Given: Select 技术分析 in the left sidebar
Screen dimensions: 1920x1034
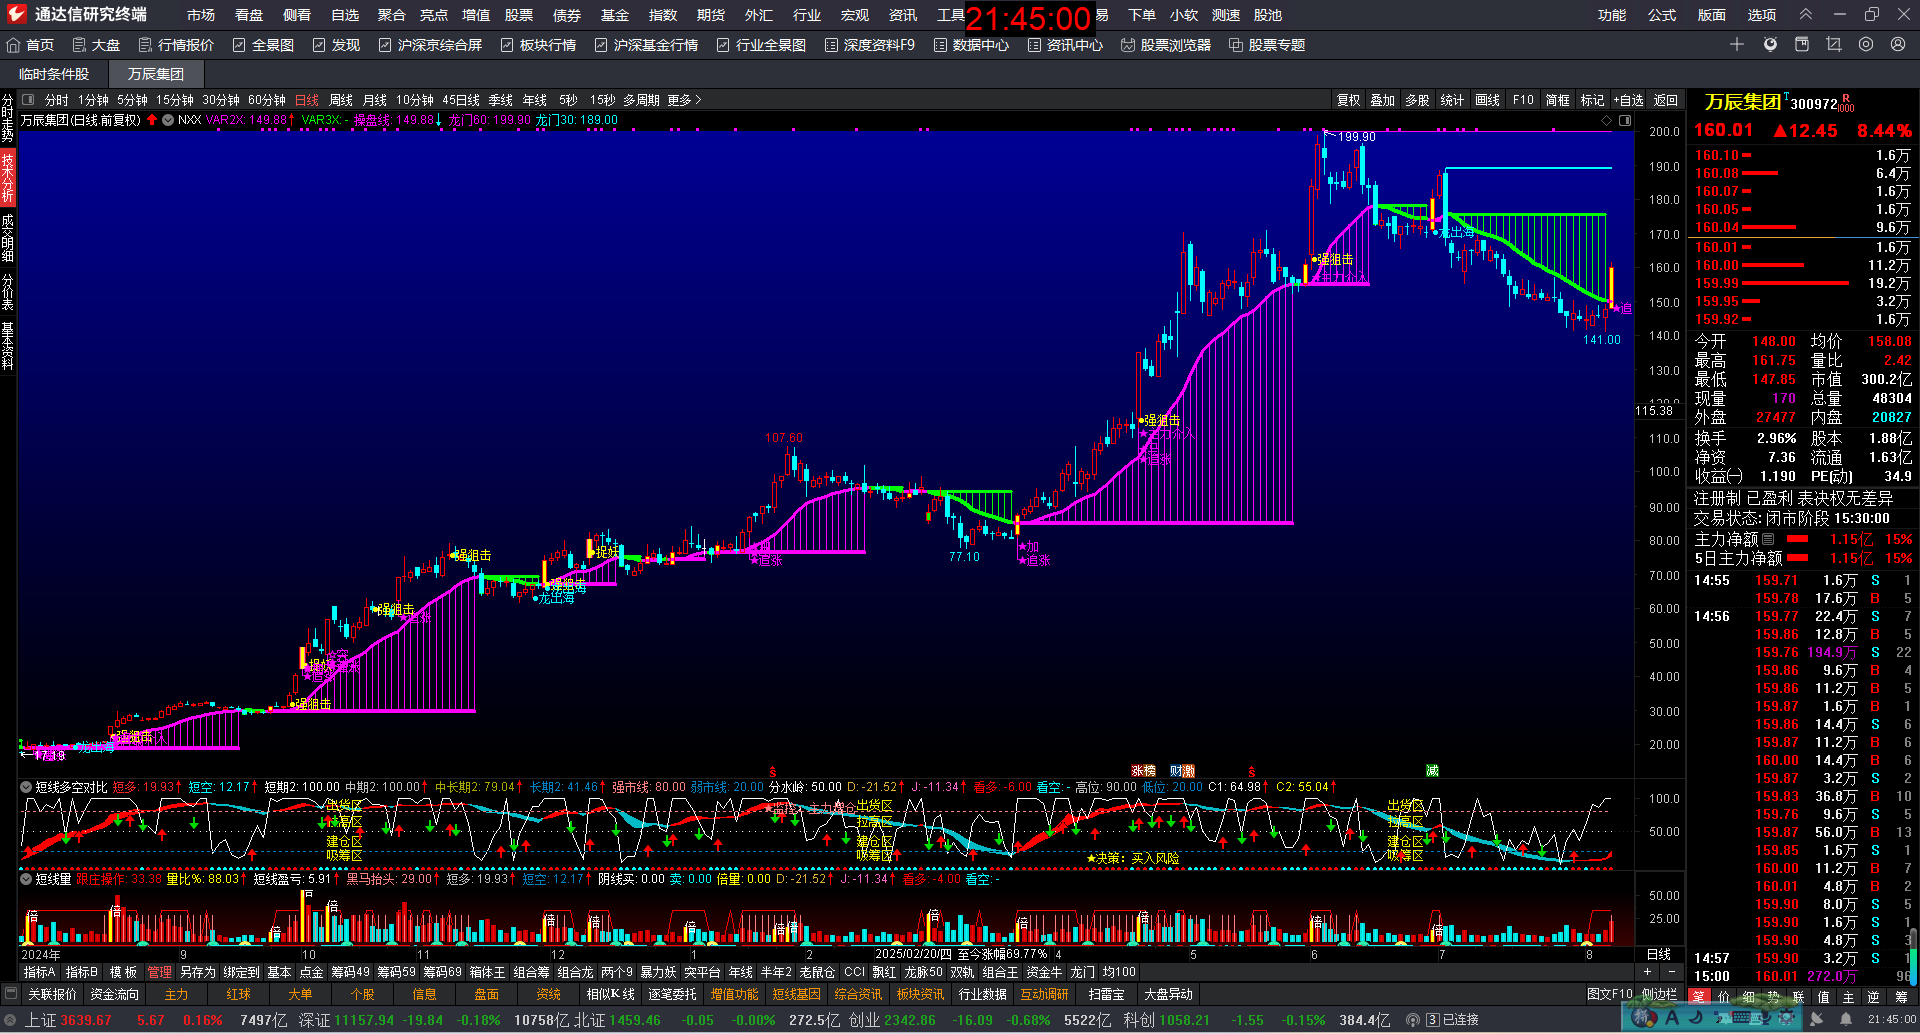Looking at the screenshot, I should pos(7,177).
